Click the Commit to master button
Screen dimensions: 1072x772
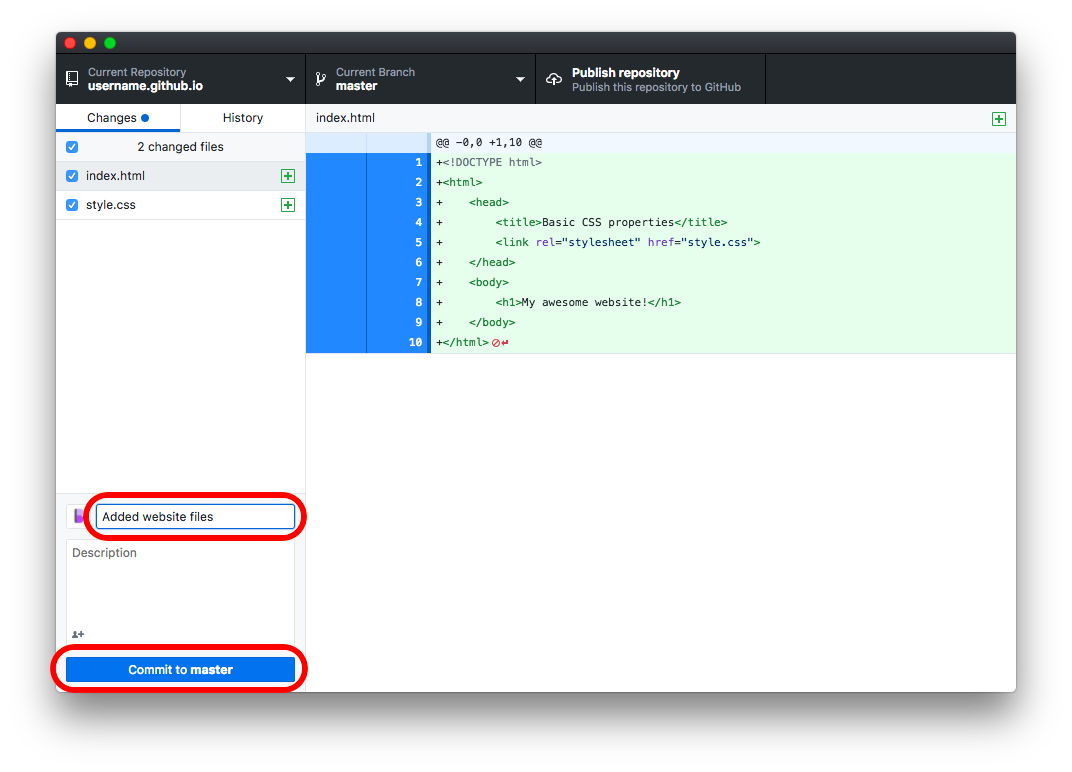click(x=180, y=669)
